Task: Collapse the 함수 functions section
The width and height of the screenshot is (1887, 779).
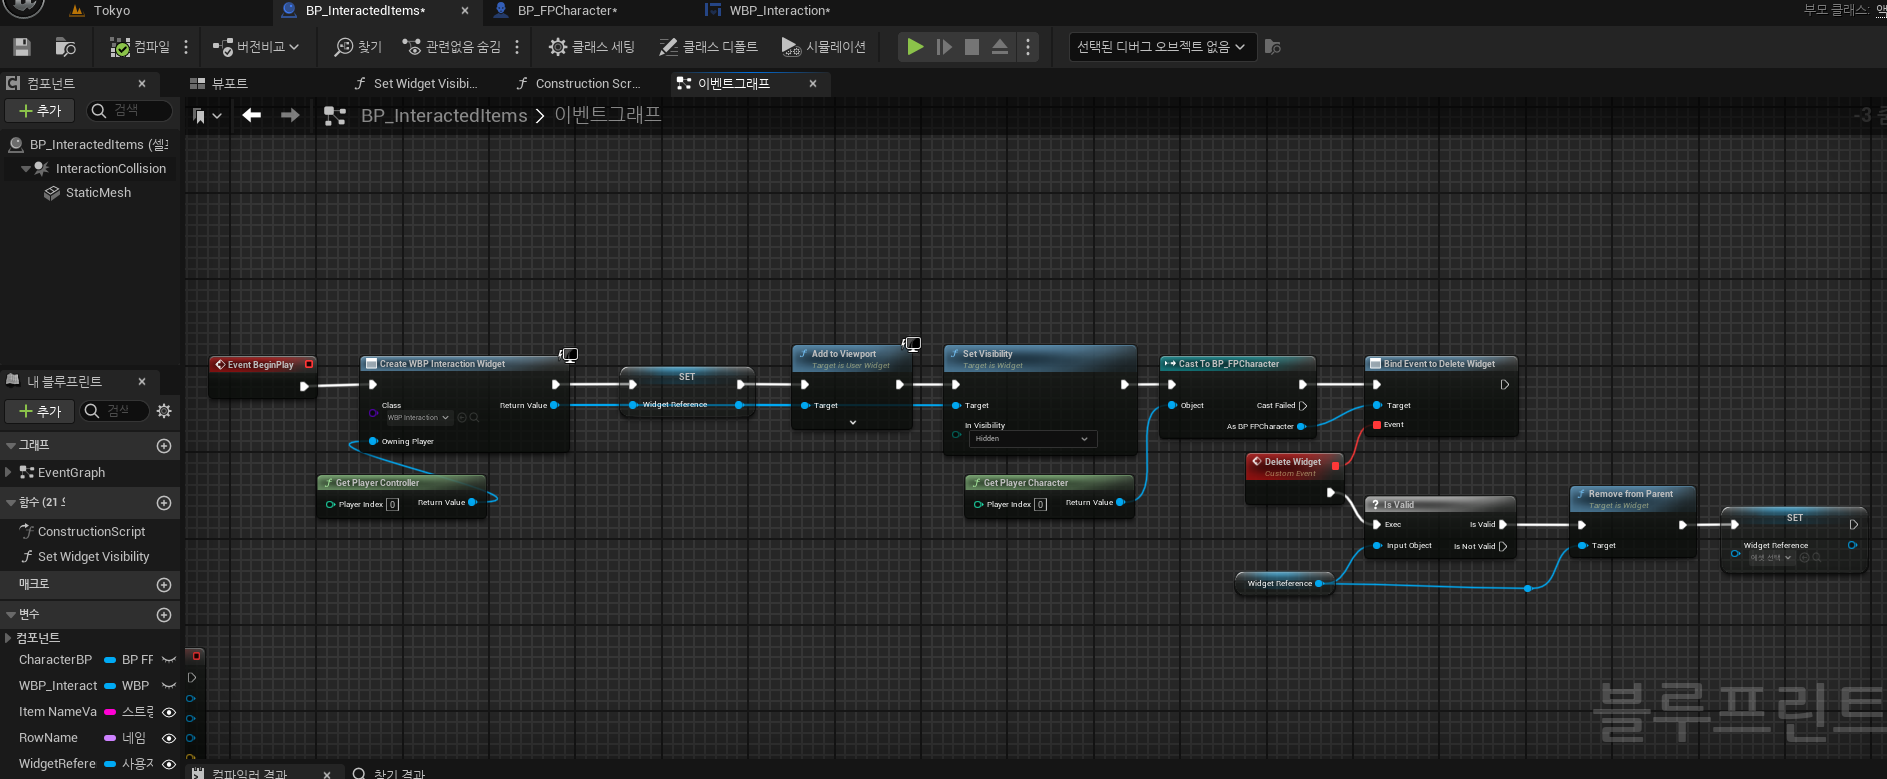Action: [11, 503]
